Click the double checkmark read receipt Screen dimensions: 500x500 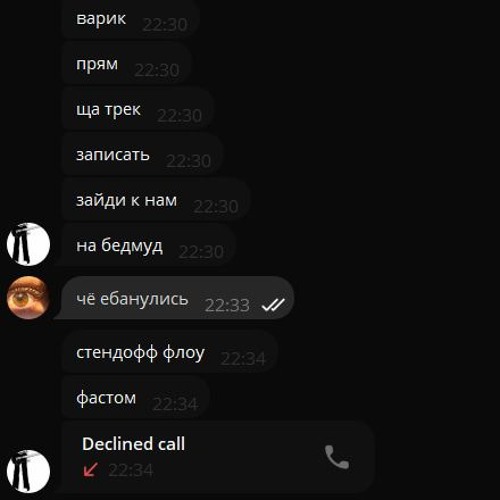pyautogui.click(x=273, y=304)
